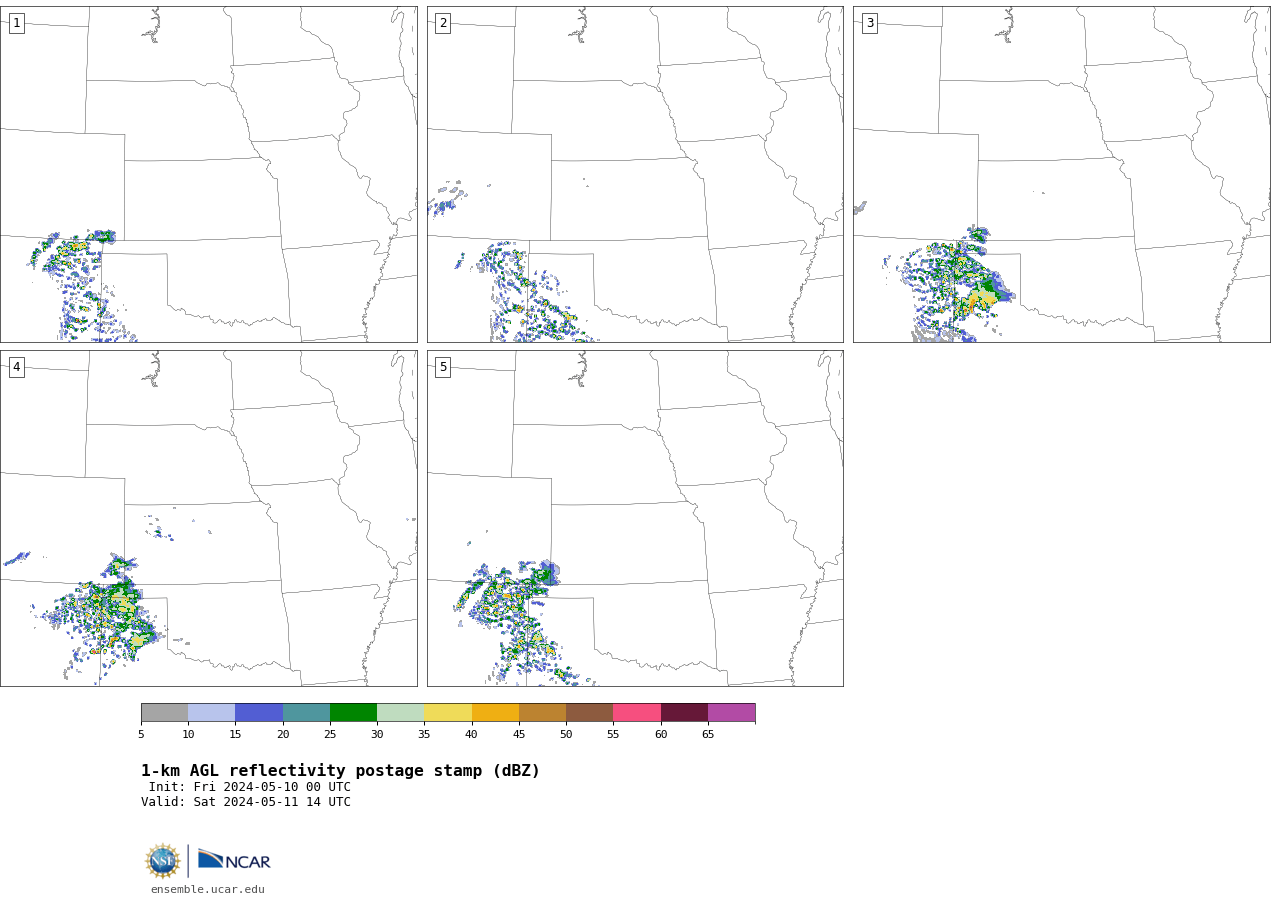Viewport: 1280px width, 901px height.
Task: Click panel number label 3
Action: [x=869, y=23]
